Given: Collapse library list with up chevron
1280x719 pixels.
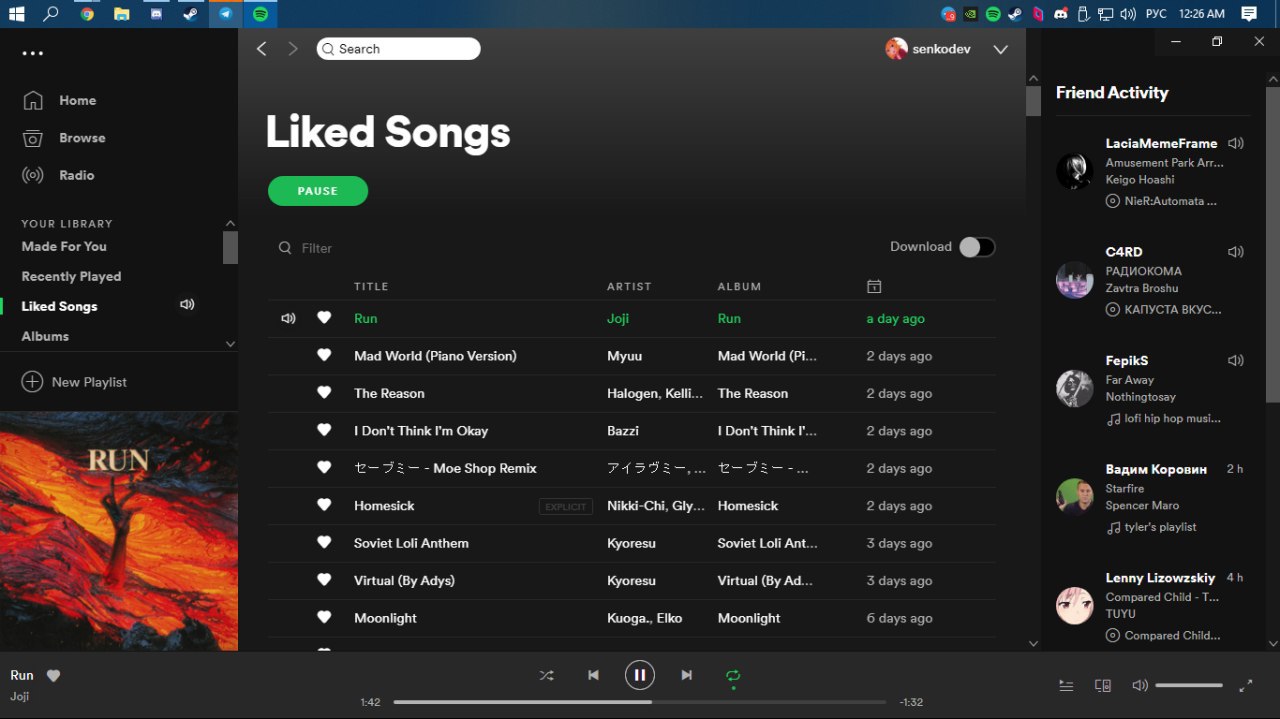Looking at the screenshot, I should 230,223.
